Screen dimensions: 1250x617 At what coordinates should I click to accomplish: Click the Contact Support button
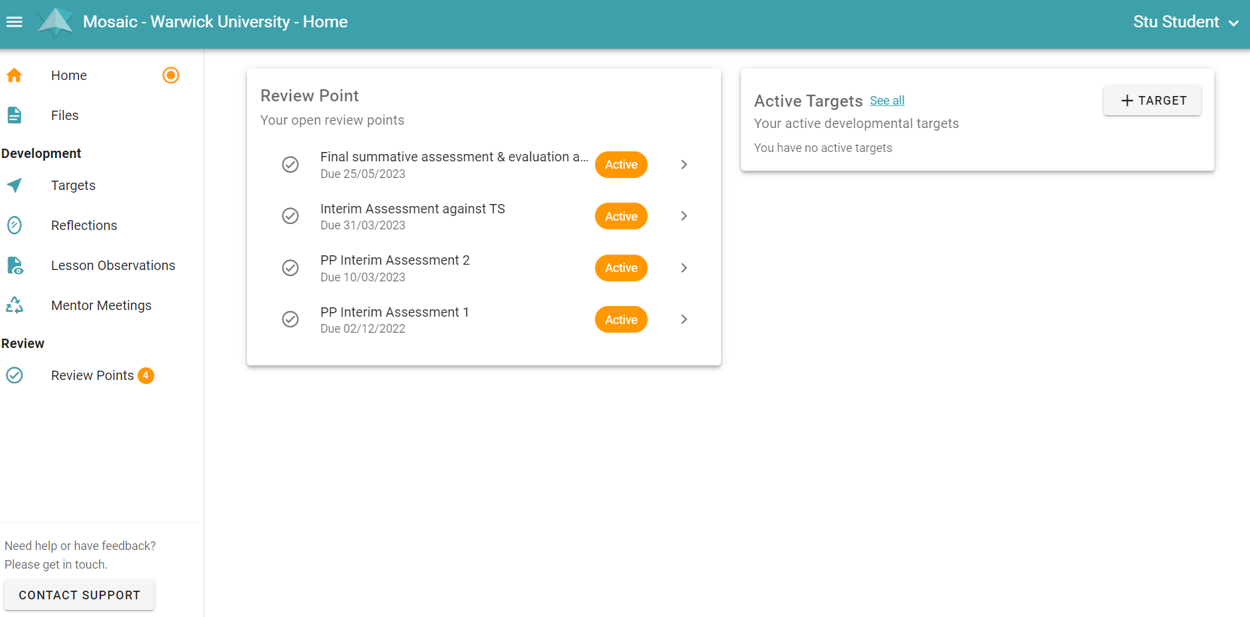pos(79,595)
